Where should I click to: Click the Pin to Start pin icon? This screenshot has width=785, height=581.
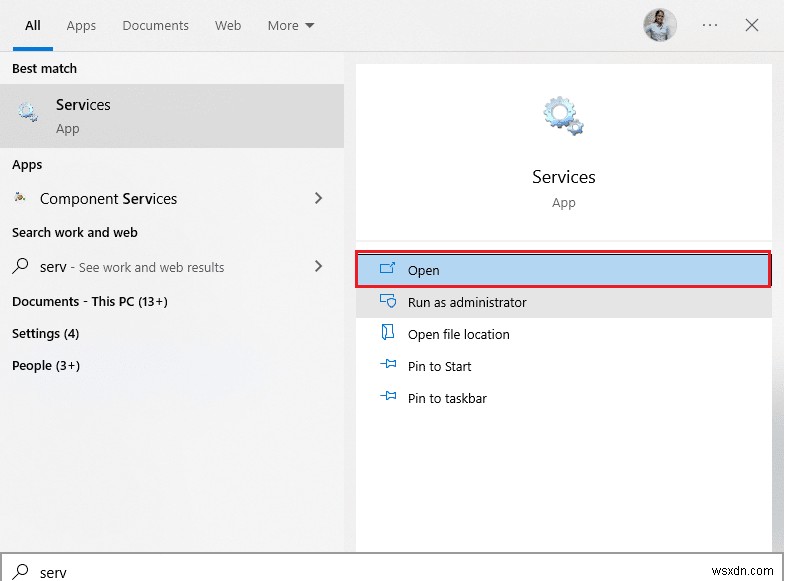point(388,366)
